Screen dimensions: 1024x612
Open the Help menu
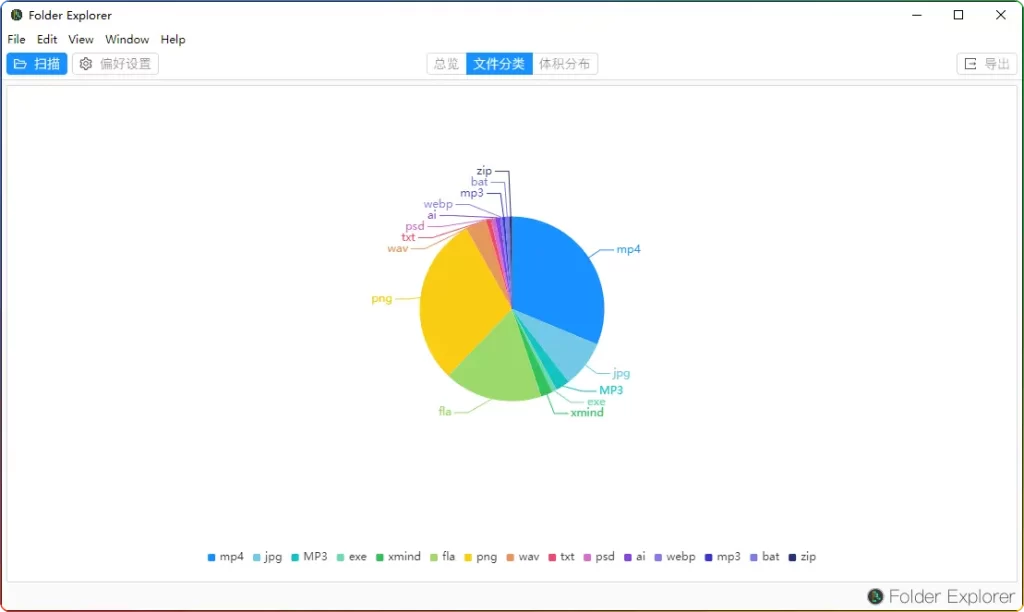tap(173, 39)
